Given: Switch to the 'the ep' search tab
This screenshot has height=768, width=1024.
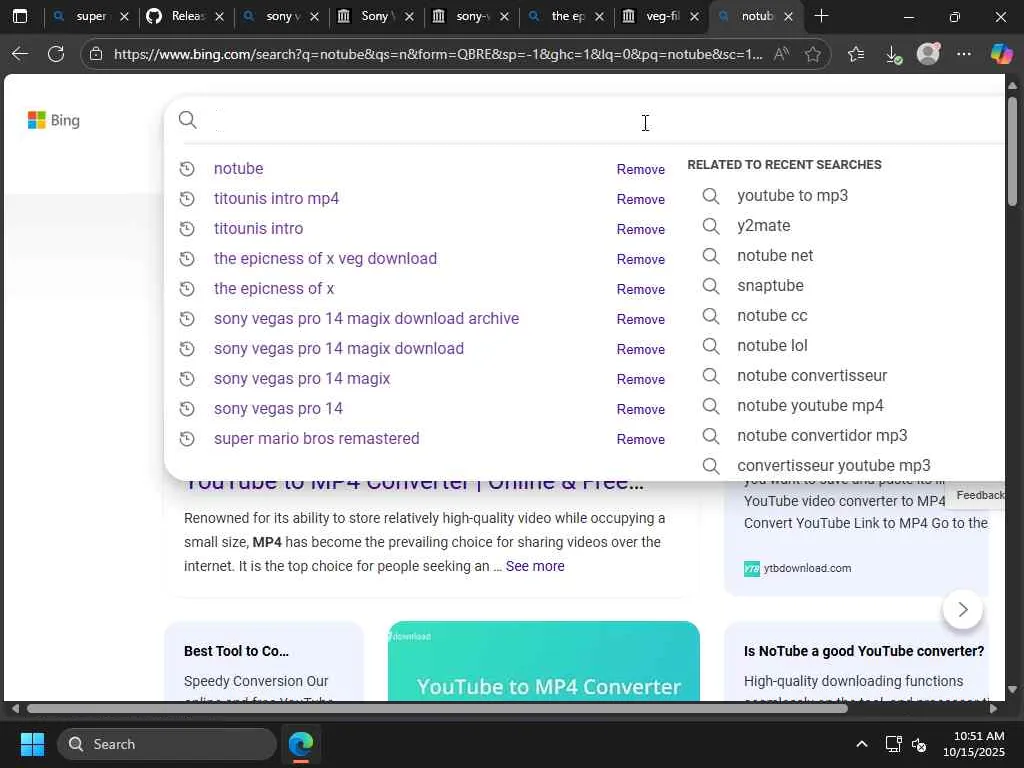Looking at the screenshot, I should click(566, 16).
